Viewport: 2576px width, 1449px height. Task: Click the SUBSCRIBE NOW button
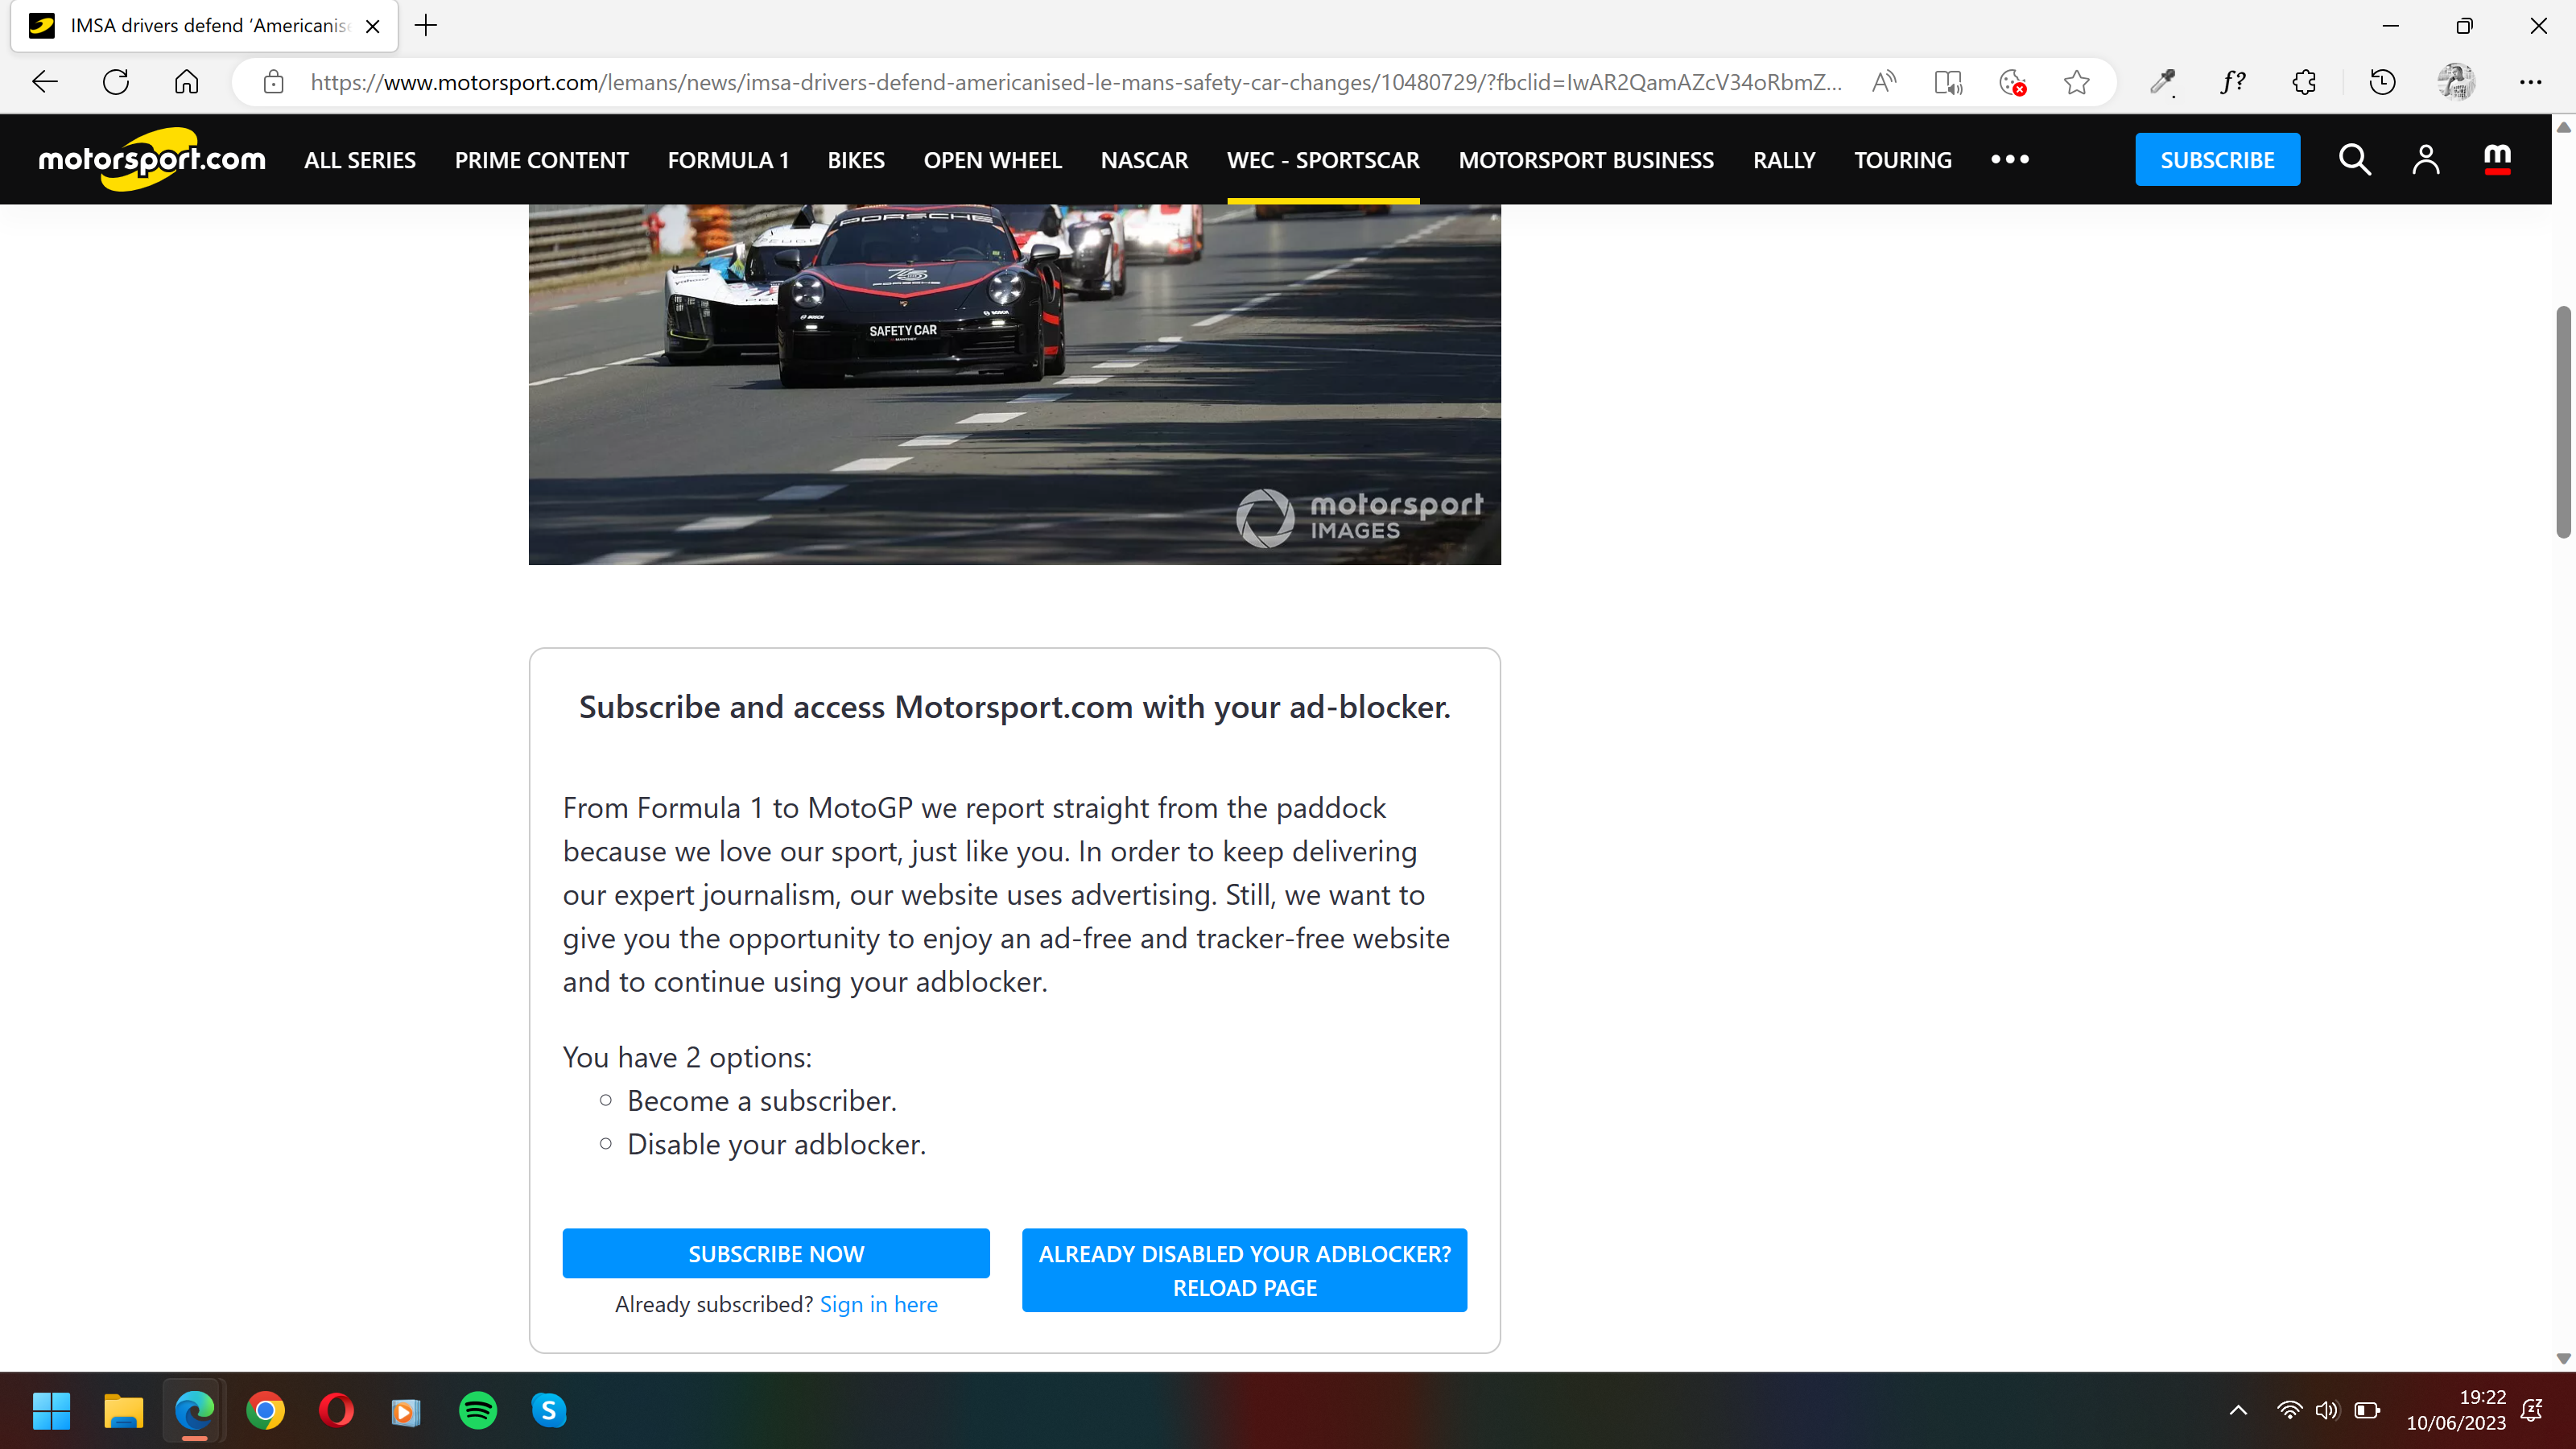pos(776,1253)
